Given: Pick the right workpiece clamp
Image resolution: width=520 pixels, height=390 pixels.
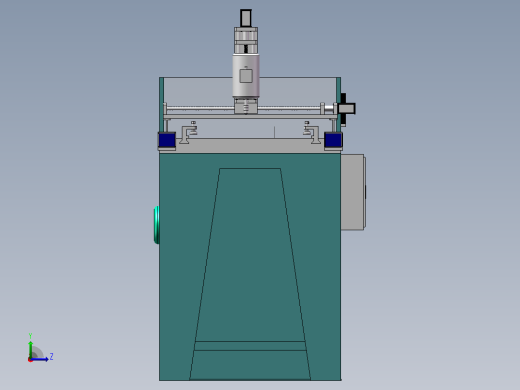Looking at the screenshot, I should (312, 133).
